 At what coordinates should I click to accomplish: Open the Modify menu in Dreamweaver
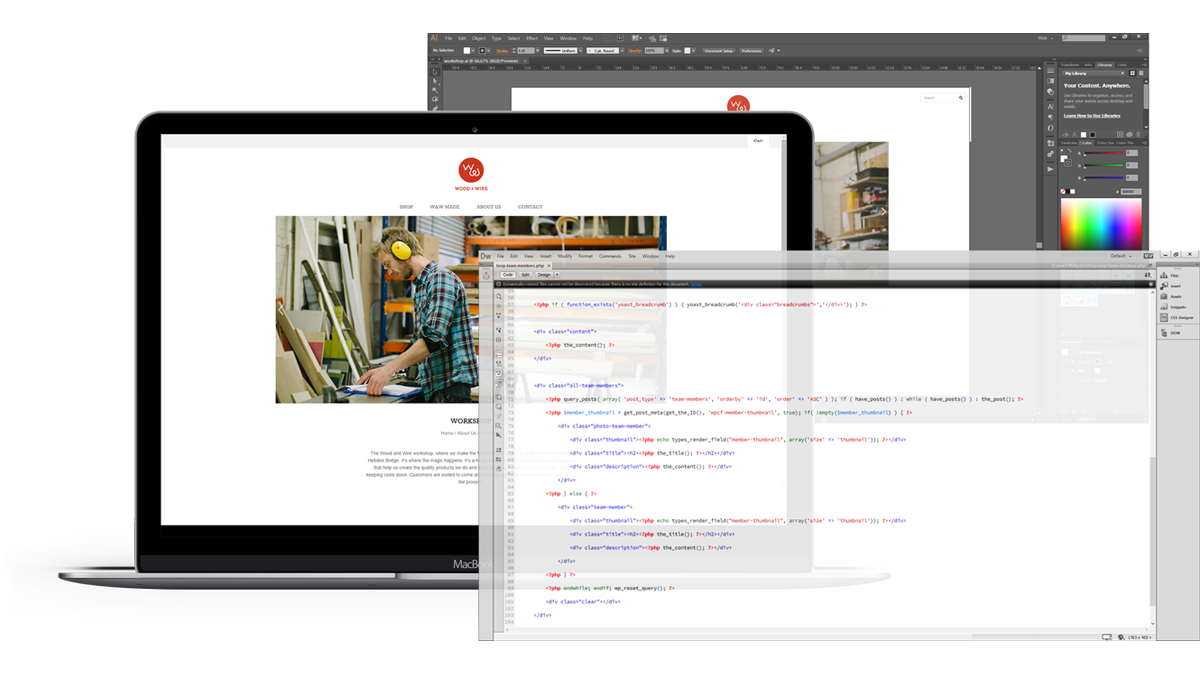tap(565, 257)
